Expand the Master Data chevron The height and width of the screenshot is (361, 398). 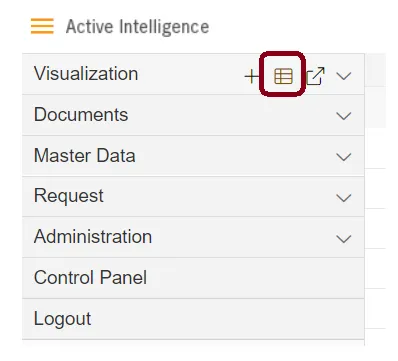tap(344, 157)
